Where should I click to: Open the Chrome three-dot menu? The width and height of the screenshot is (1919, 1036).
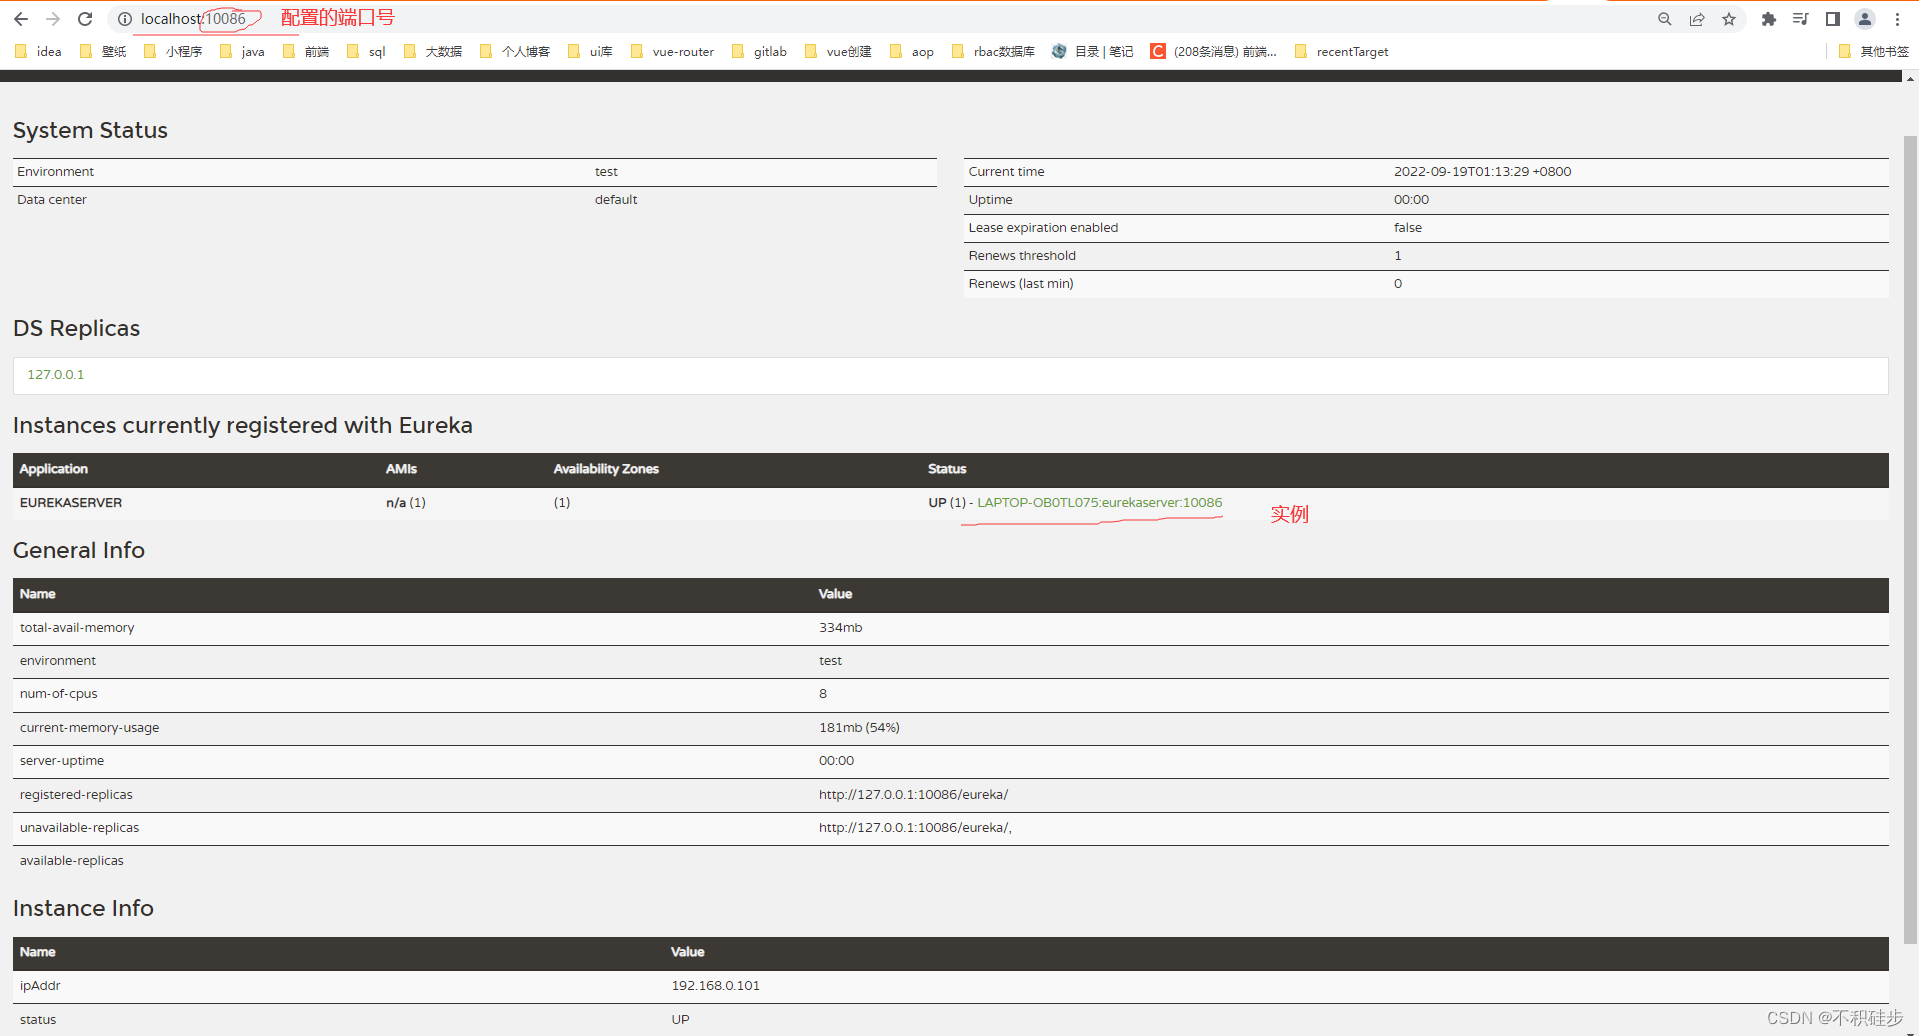[x=1897, y=19]
